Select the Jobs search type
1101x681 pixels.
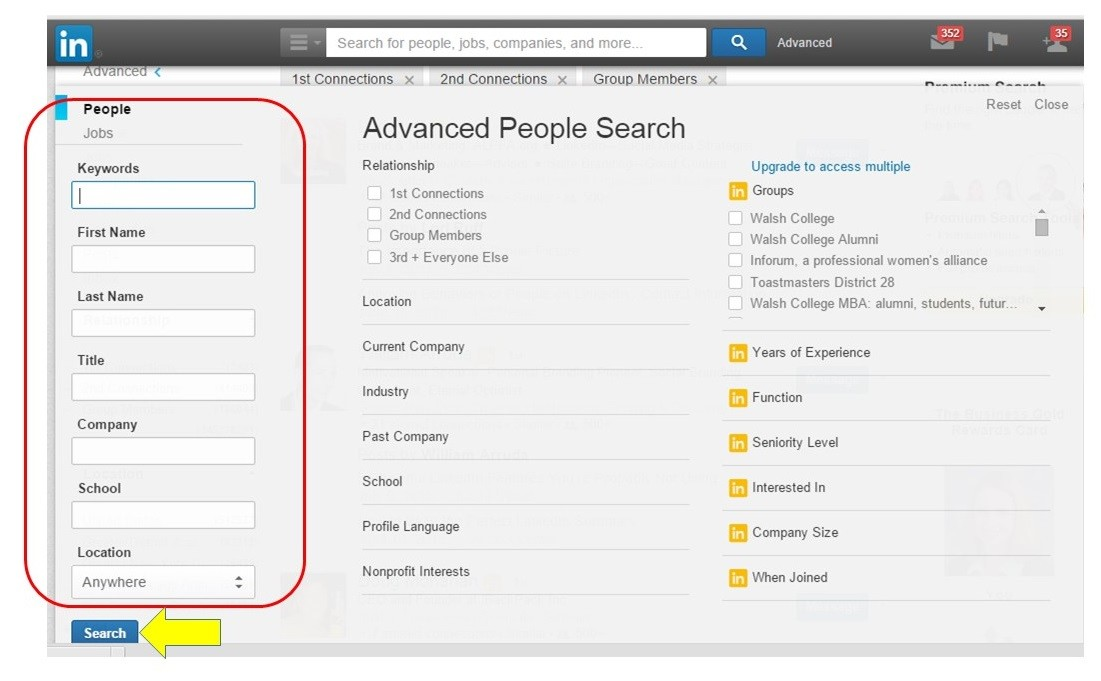coord(98,133)
